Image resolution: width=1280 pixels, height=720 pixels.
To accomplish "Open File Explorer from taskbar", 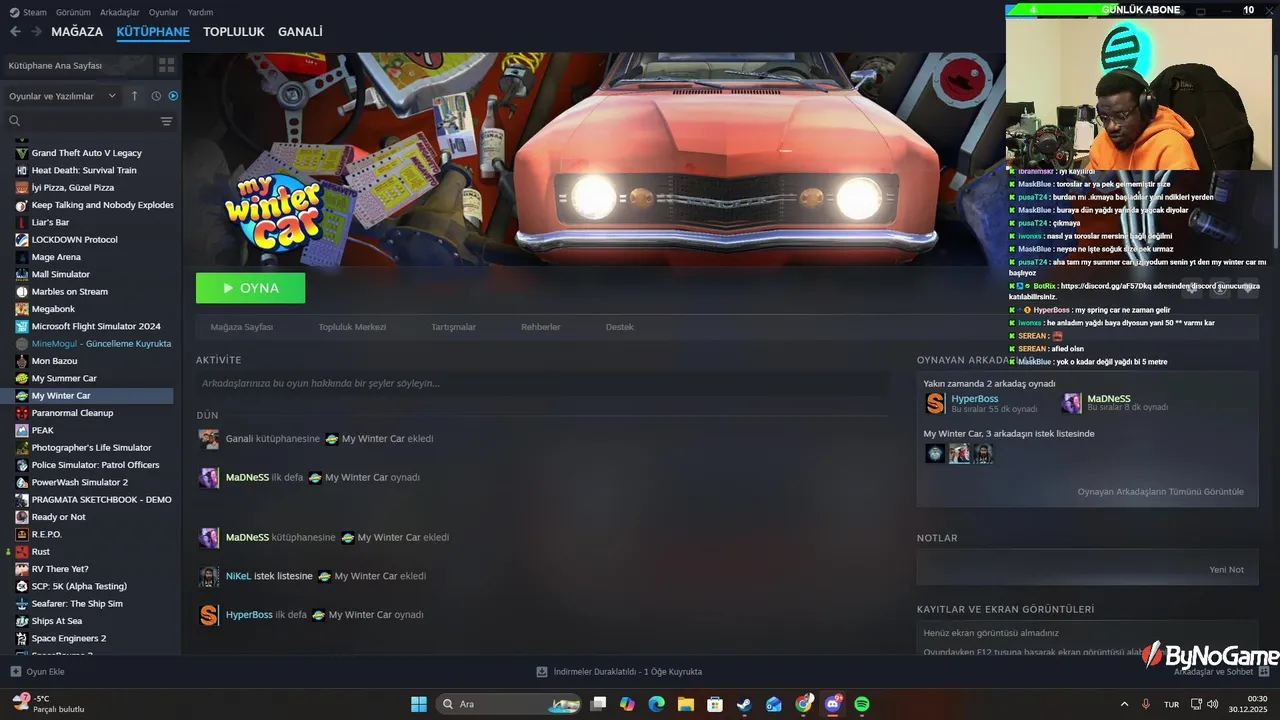I will pos(686,704).
